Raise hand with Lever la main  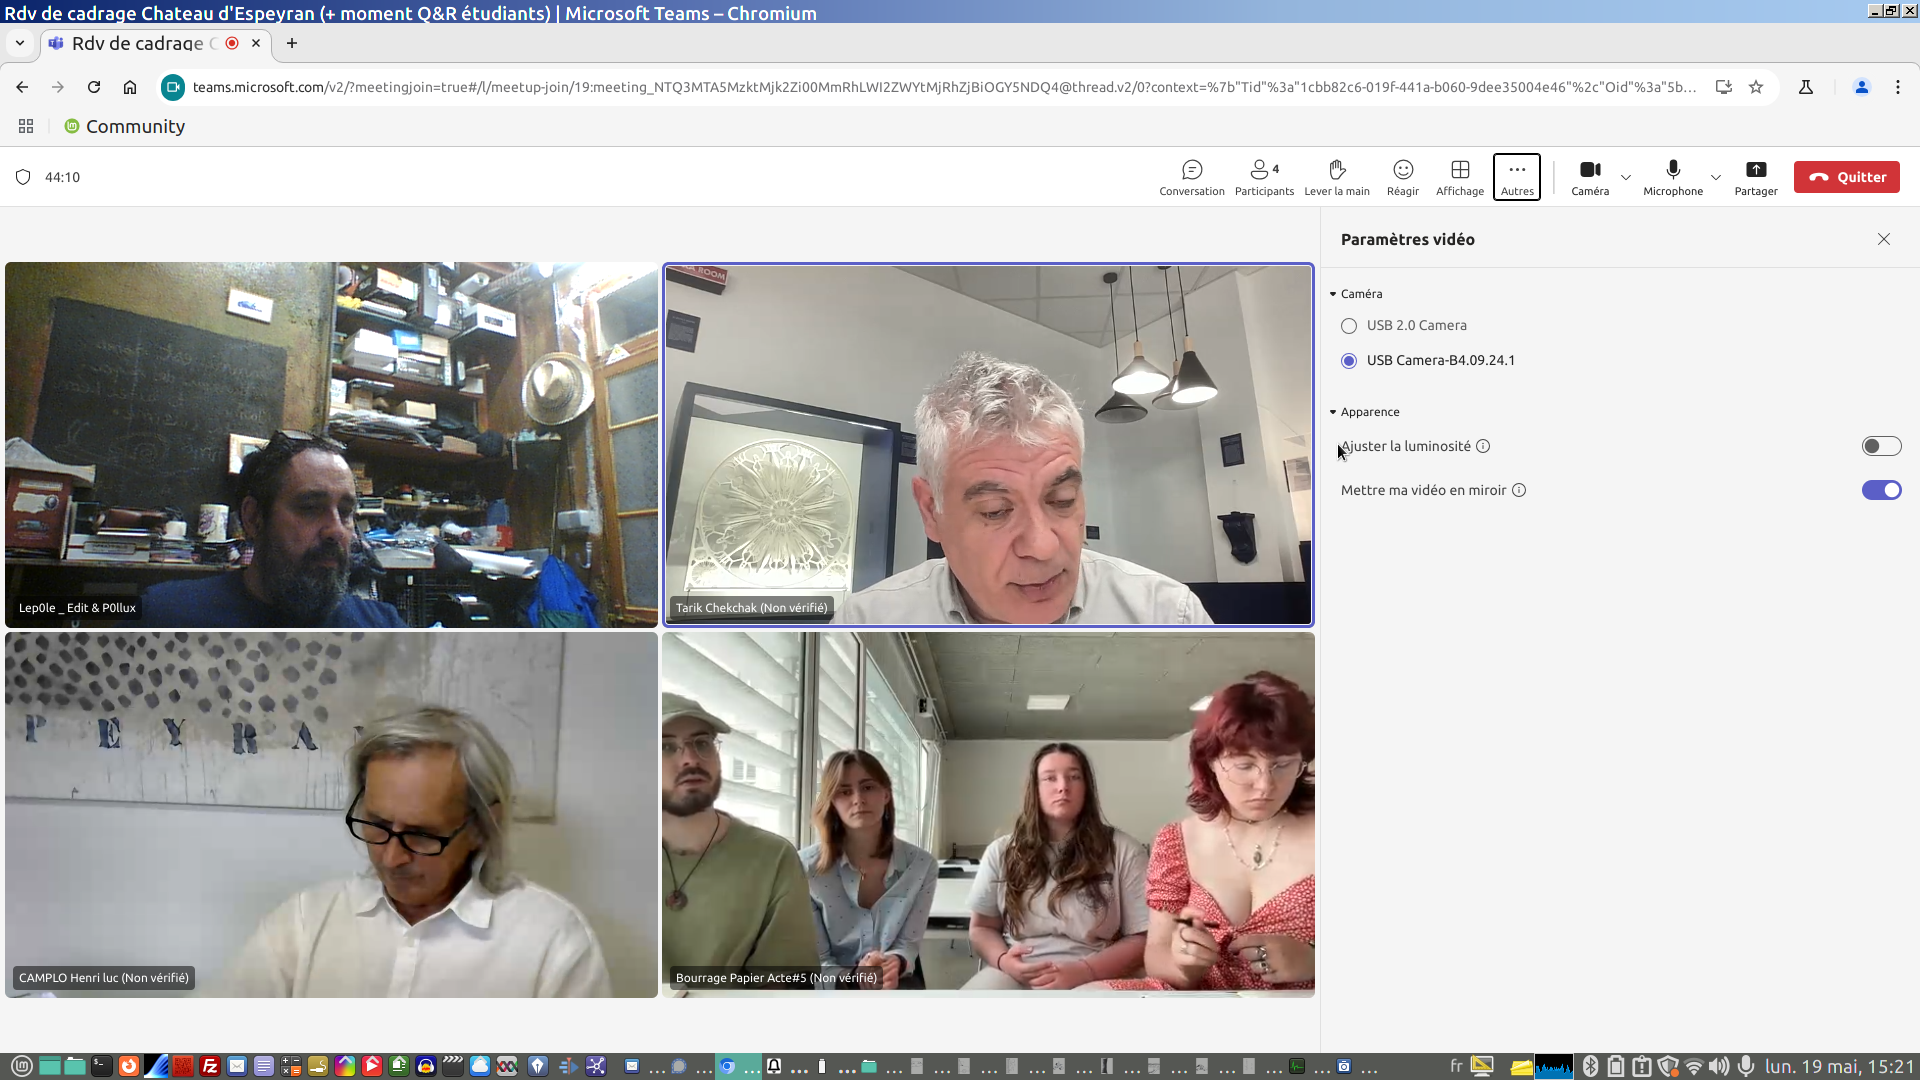click(1337, 177)
